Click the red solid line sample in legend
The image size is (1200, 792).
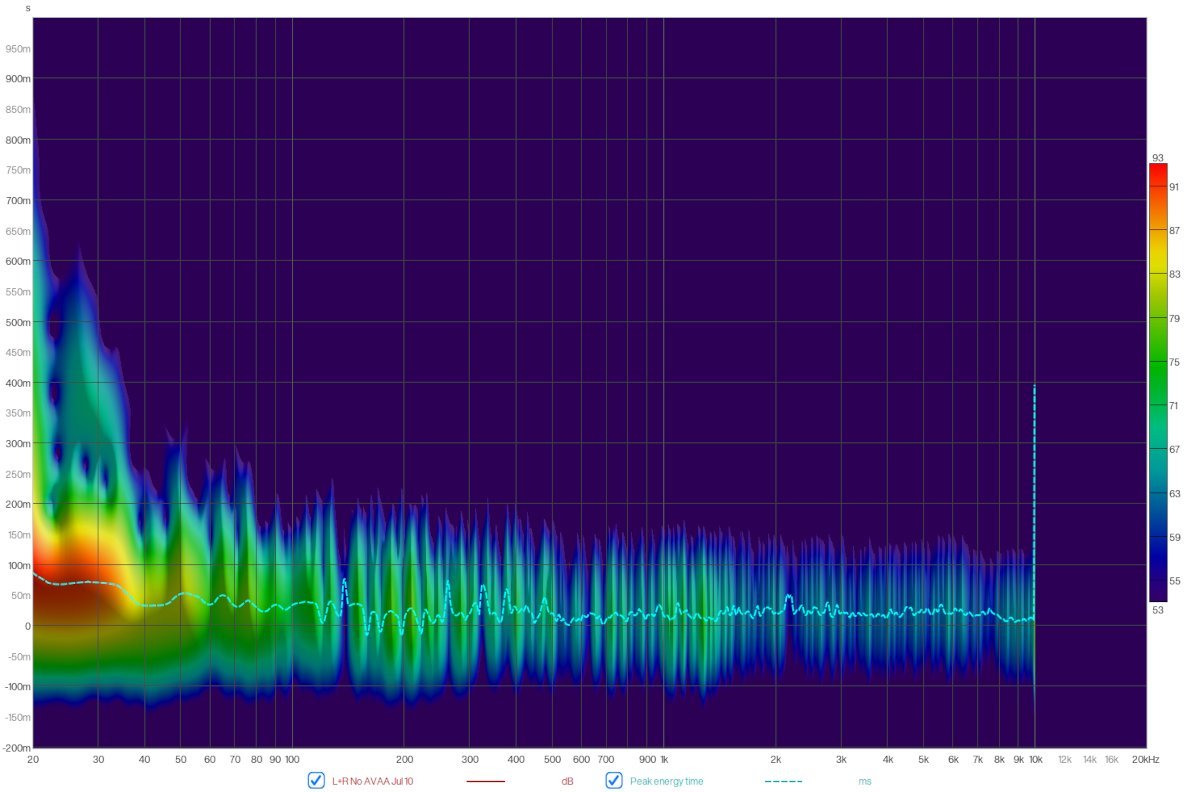(x=485, y=781)
